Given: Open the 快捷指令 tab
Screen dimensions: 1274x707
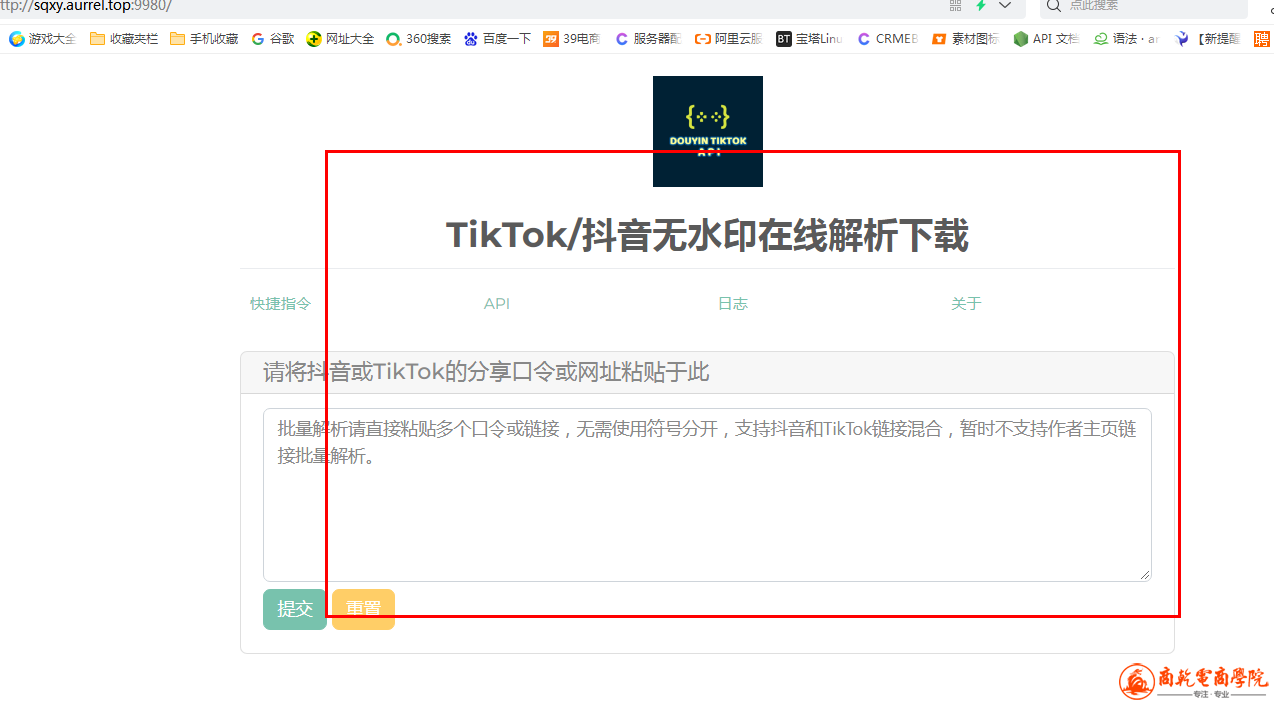Looking at the screenshot, I should click(280, 304).
